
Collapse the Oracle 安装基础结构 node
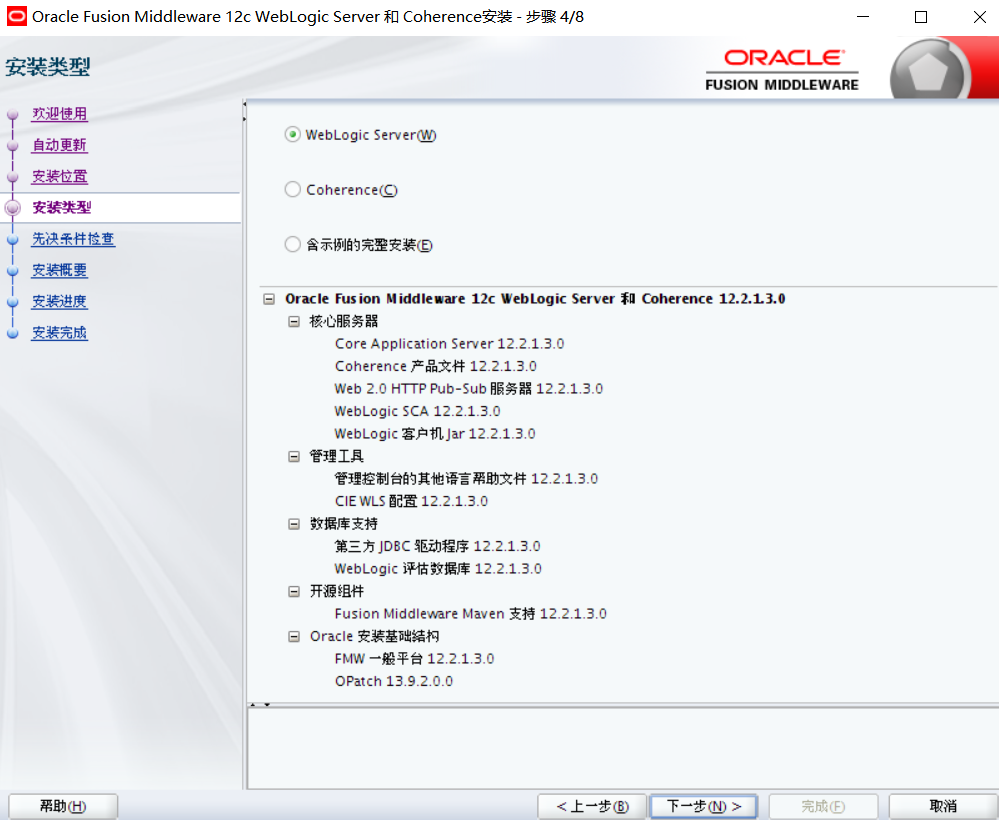click(x=293, y=635)
